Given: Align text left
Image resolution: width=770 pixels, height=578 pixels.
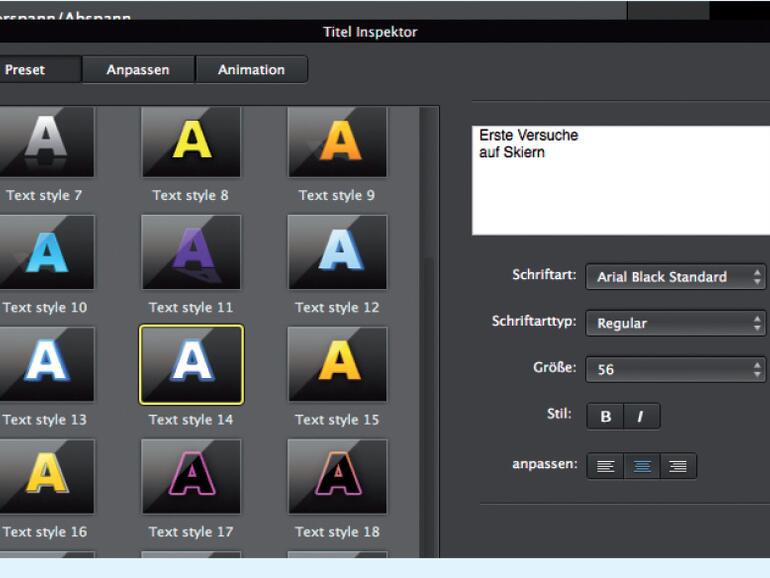Looking at the screenshot, I should pos(605,466).
